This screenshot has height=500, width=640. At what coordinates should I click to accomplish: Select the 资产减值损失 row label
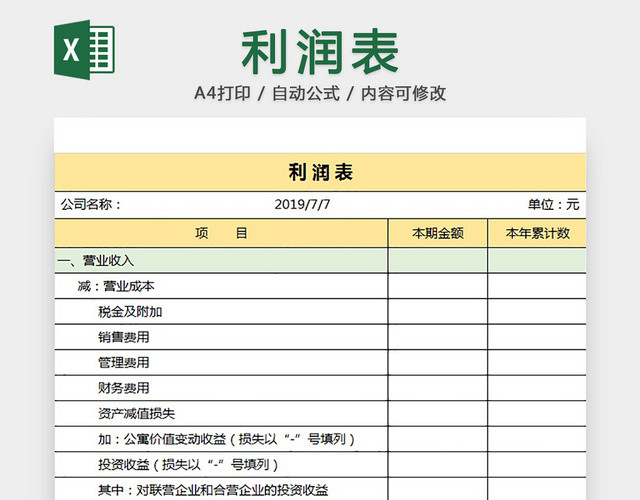(x=136, y=413)
